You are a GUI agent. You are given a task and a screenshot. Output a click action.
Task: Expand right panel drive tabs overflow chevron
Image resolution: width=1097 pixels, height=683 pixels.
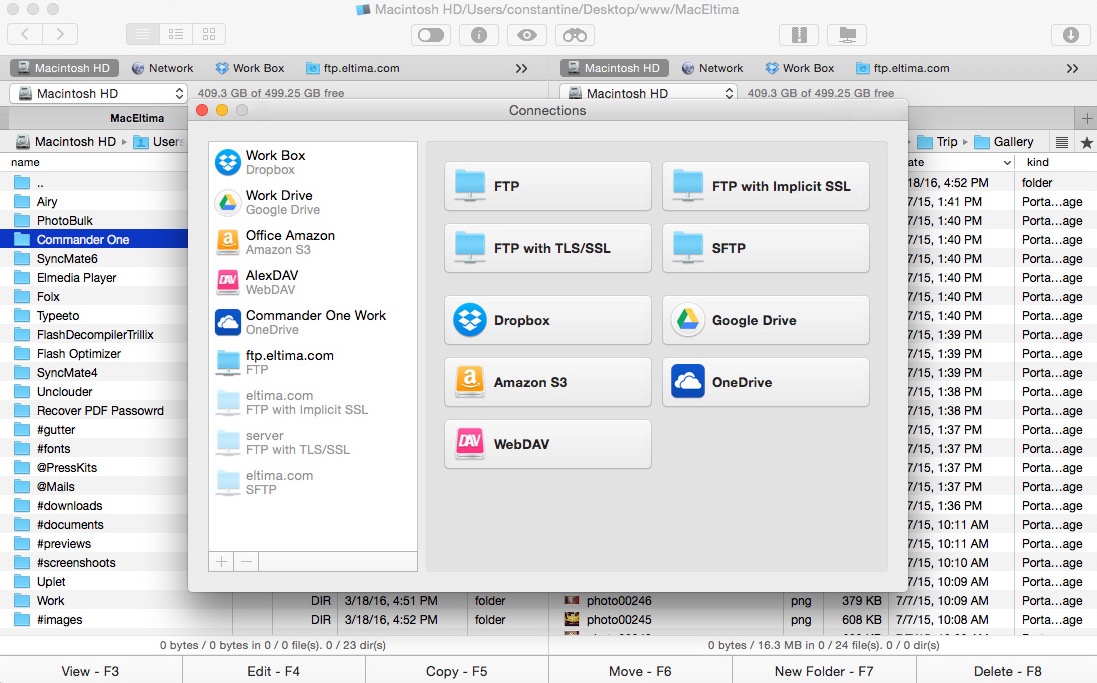coord(1072,69)
